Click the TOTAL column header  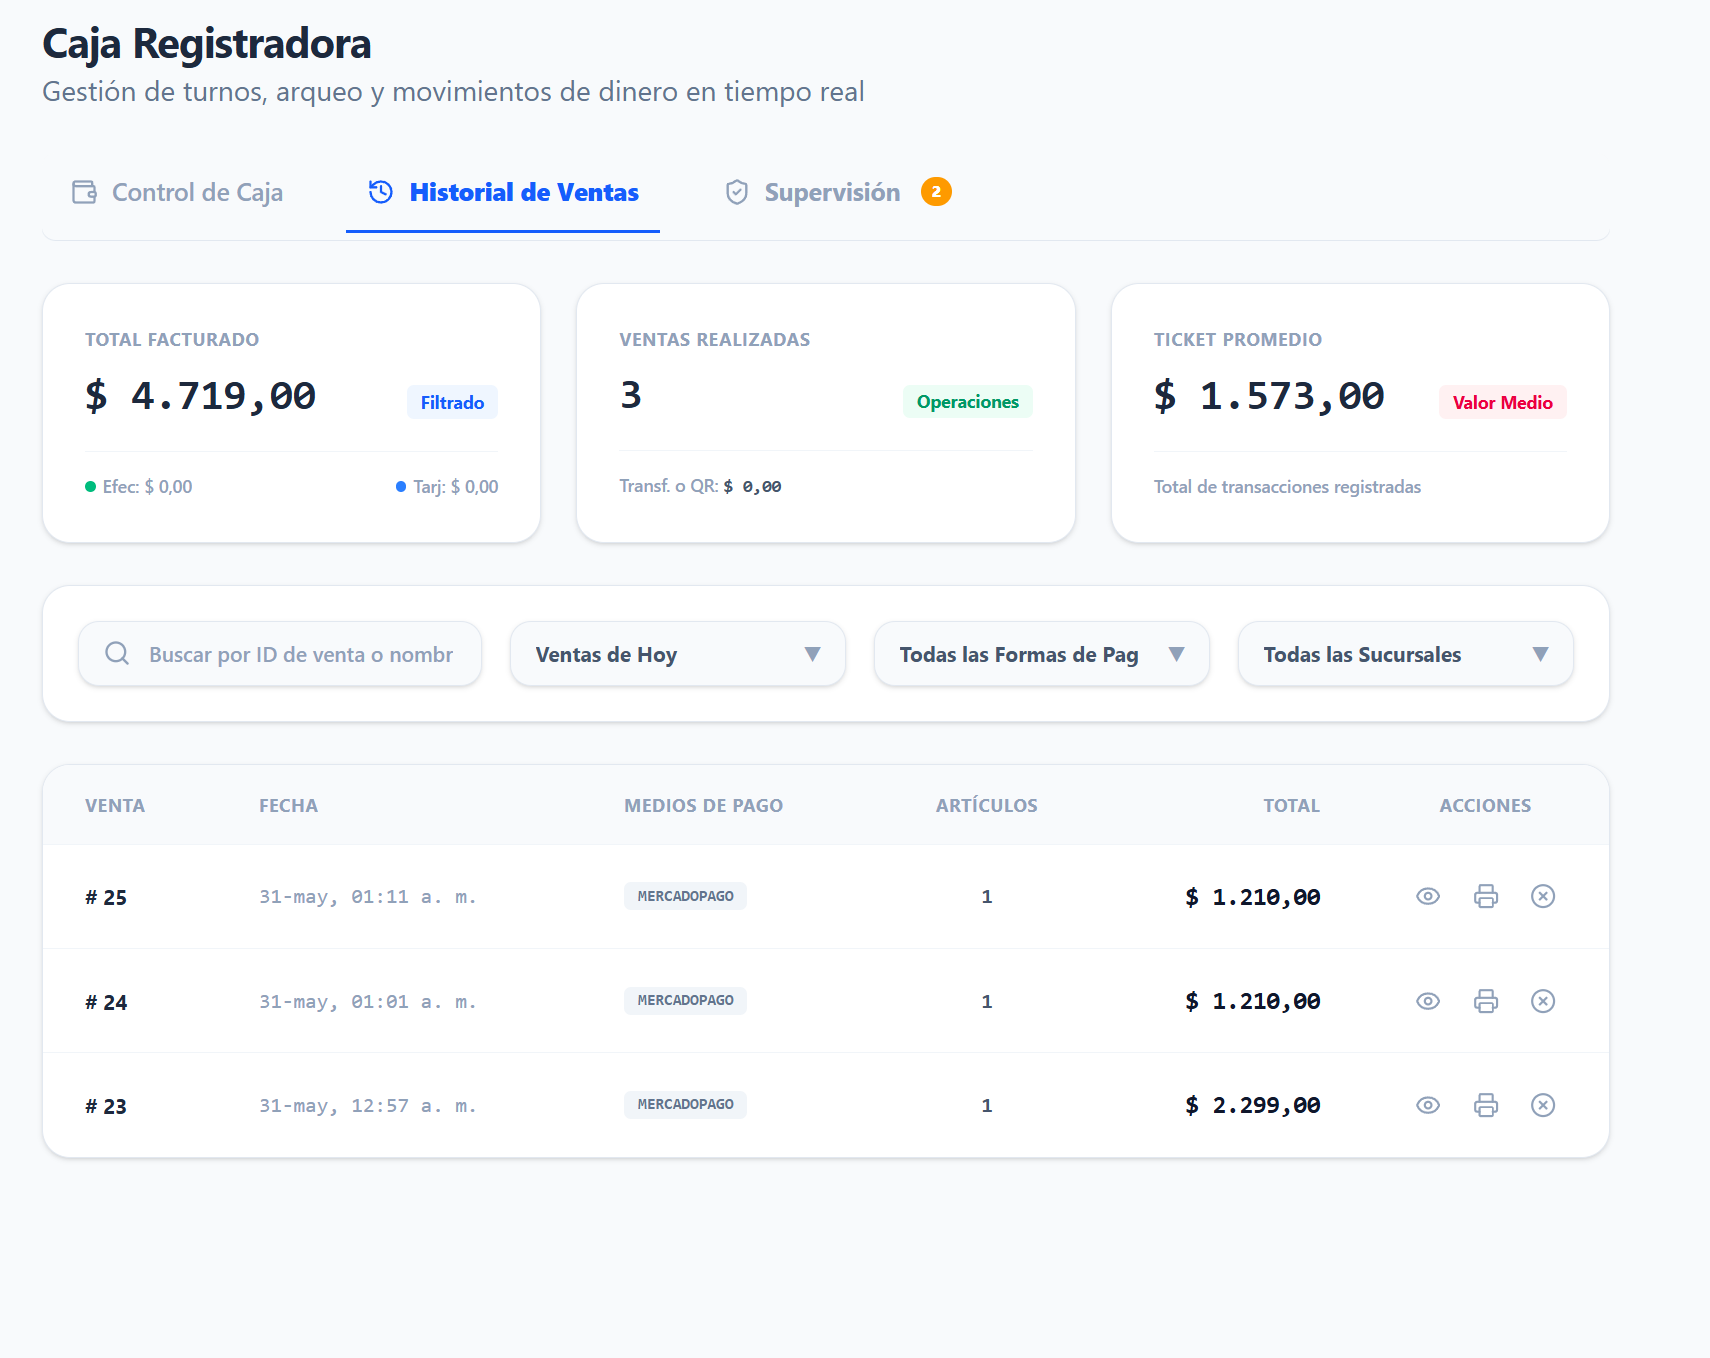coord(1292,805)
